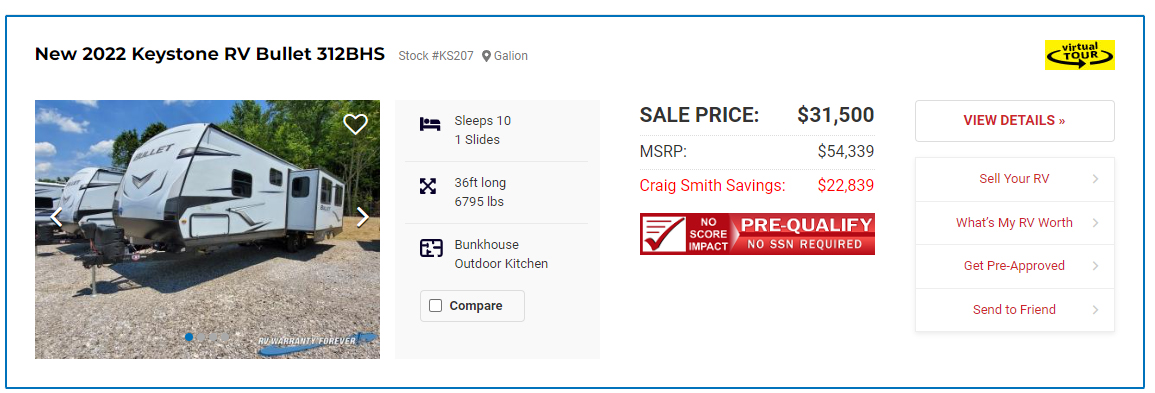
Task: Open Send to Friend chevron
Action: tap(1095, 310)
